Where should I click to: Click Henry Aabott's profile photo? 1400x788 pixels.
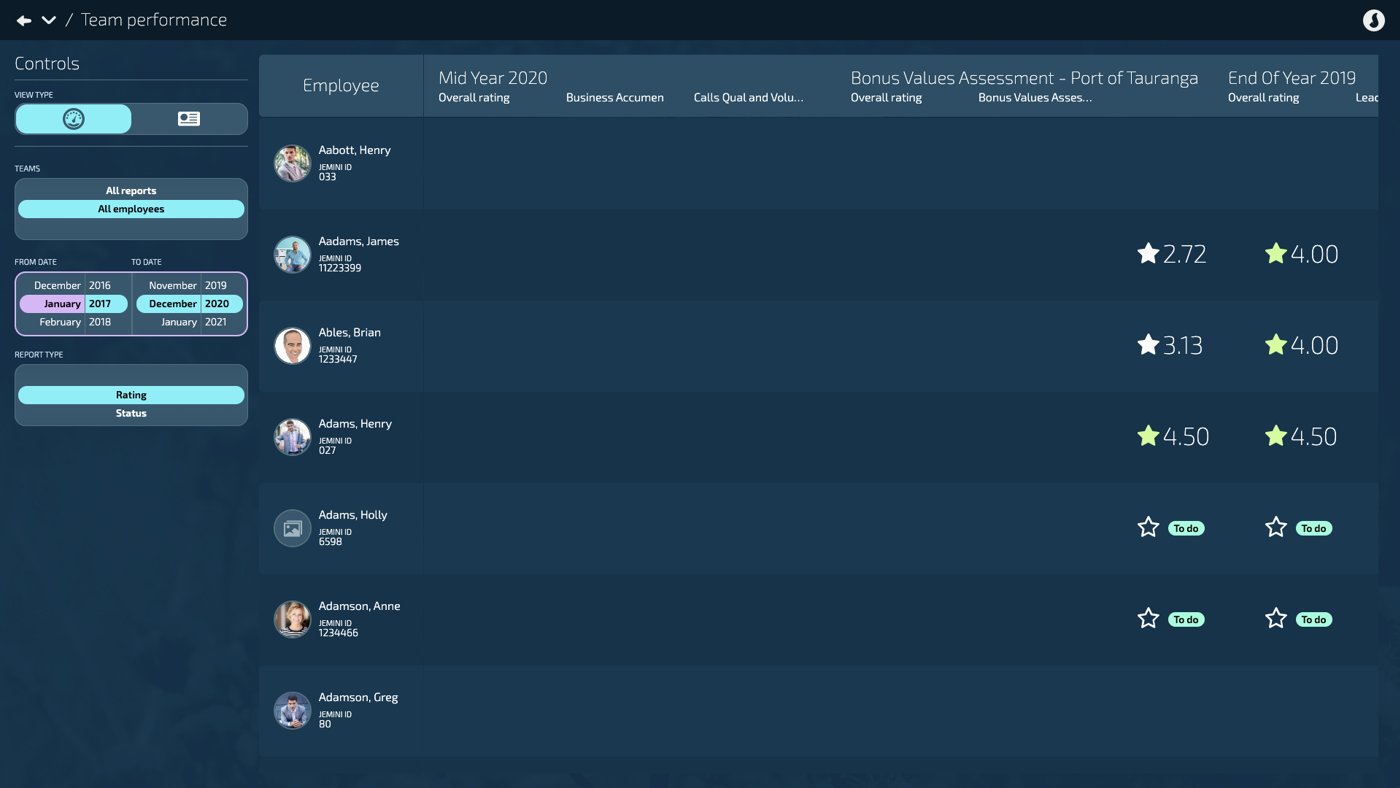click(x=292, y=163)
